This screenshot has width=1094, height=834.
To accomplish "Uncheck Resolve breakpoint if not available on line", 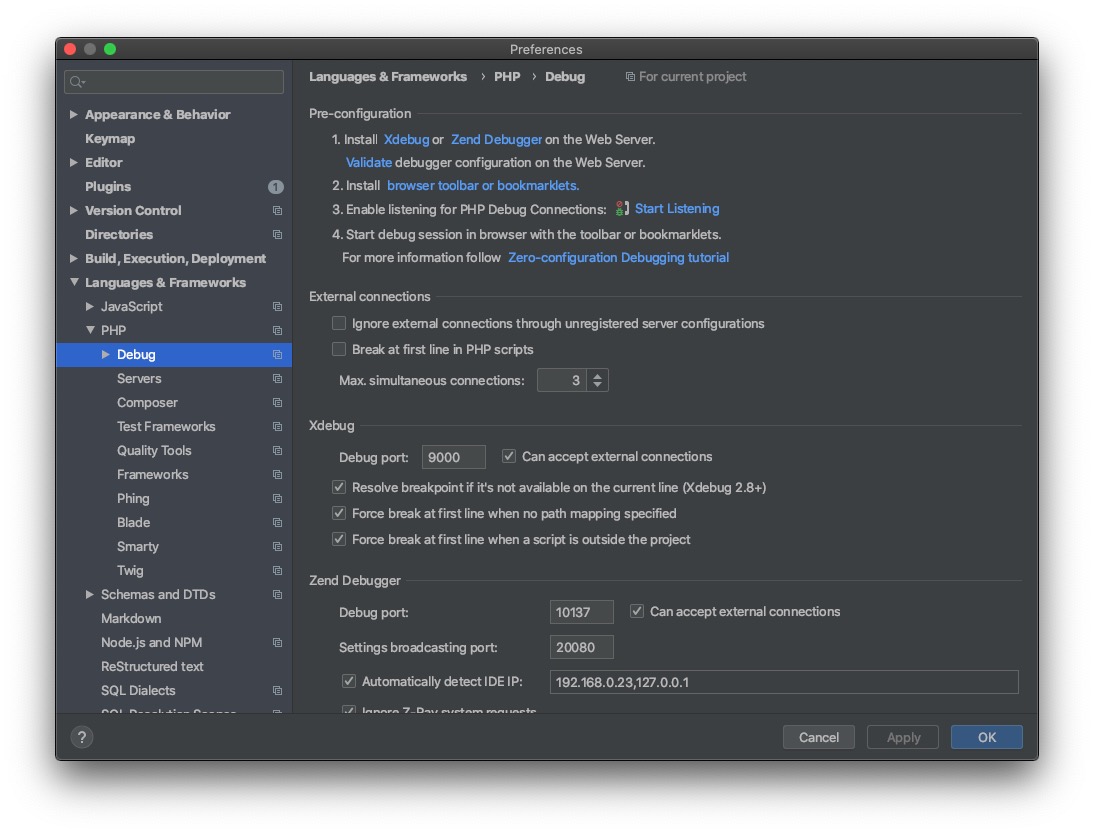I will [x=339, y=487].
